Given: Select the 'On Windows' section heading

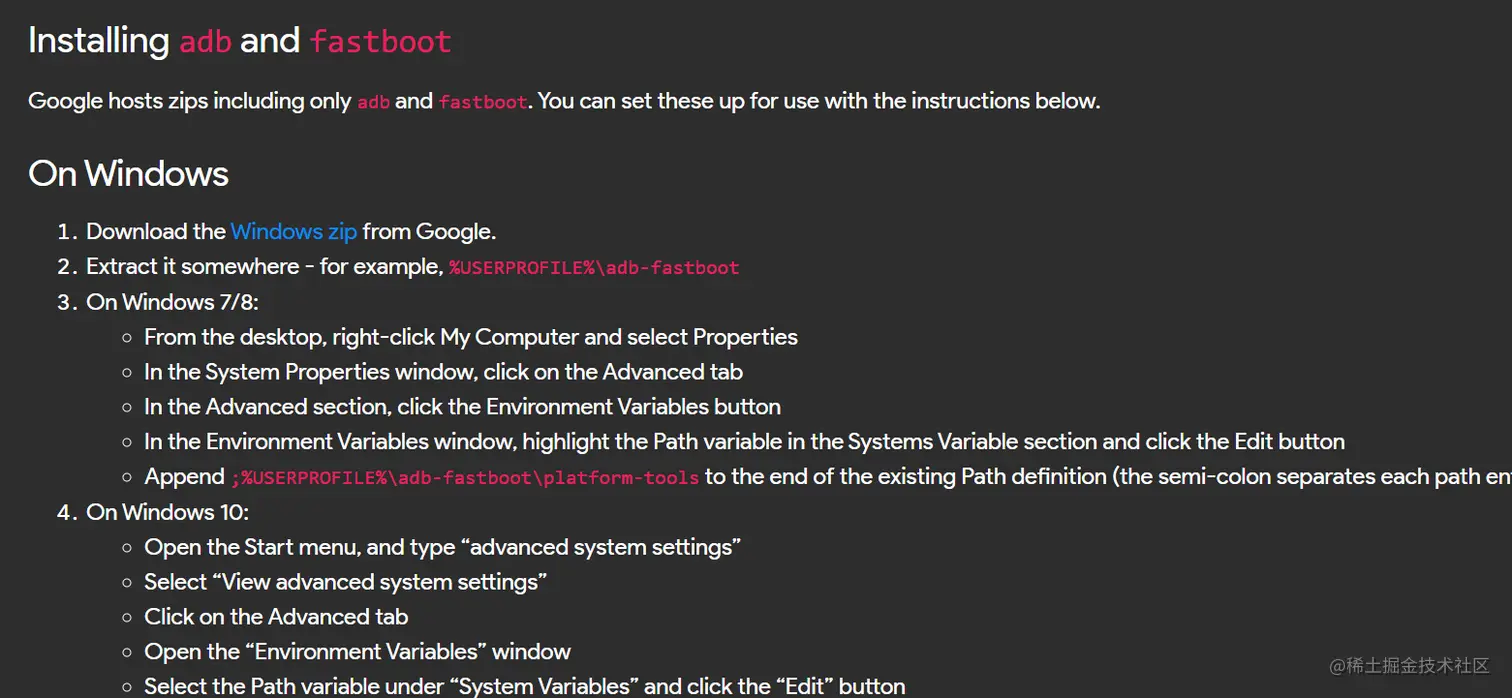Looking at the screenshot, I should tap(128, 174).
